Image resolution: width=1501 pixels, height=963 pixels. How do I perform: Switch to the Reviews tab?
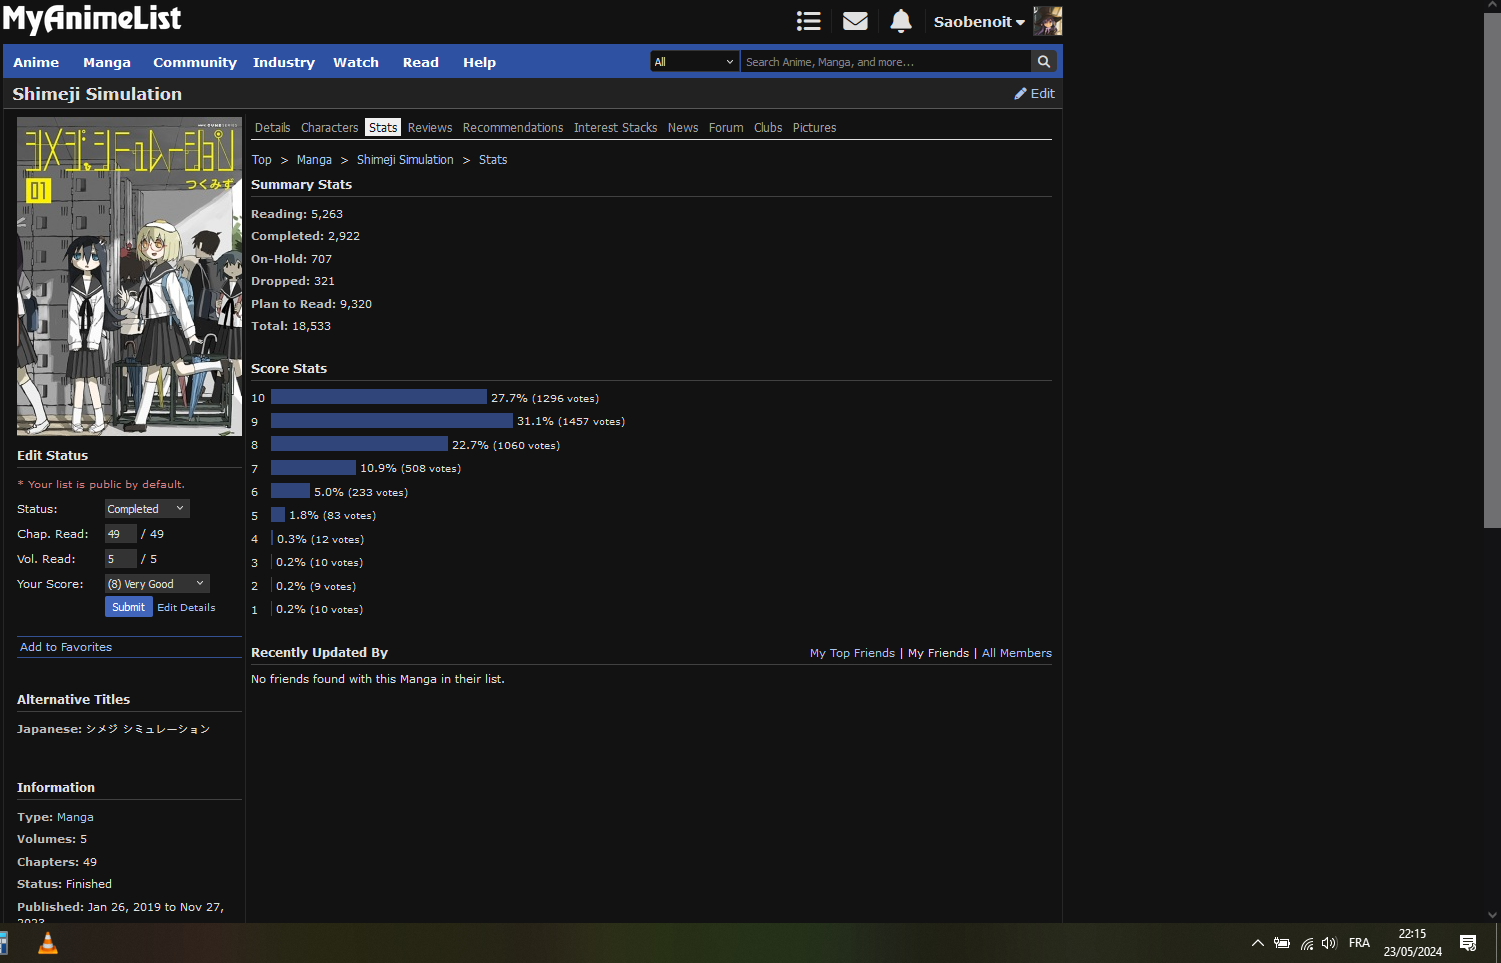pyautogui.click(x=430, y=128)
